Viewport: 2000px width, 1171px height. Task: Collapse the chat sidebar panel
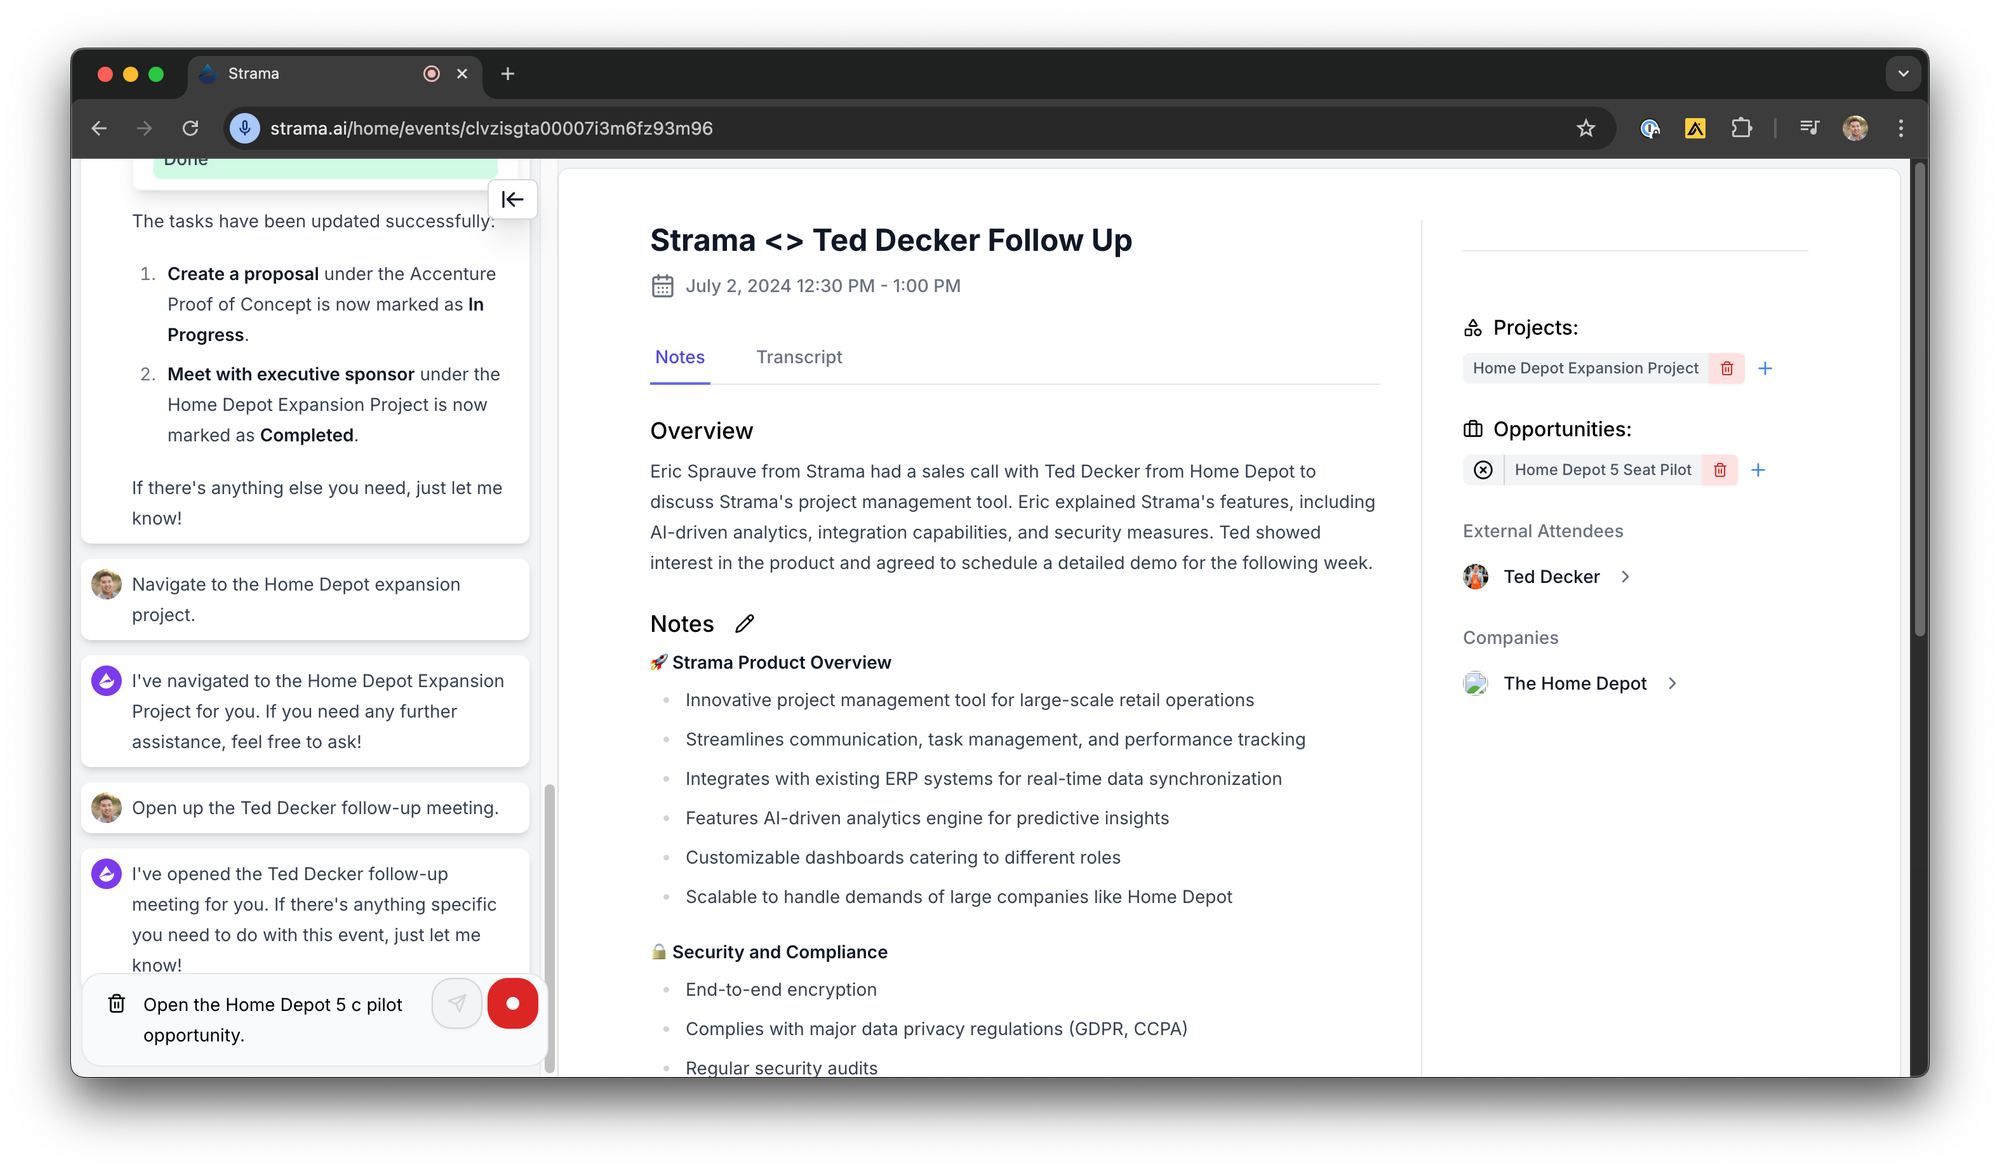click(x=512, y=199)
